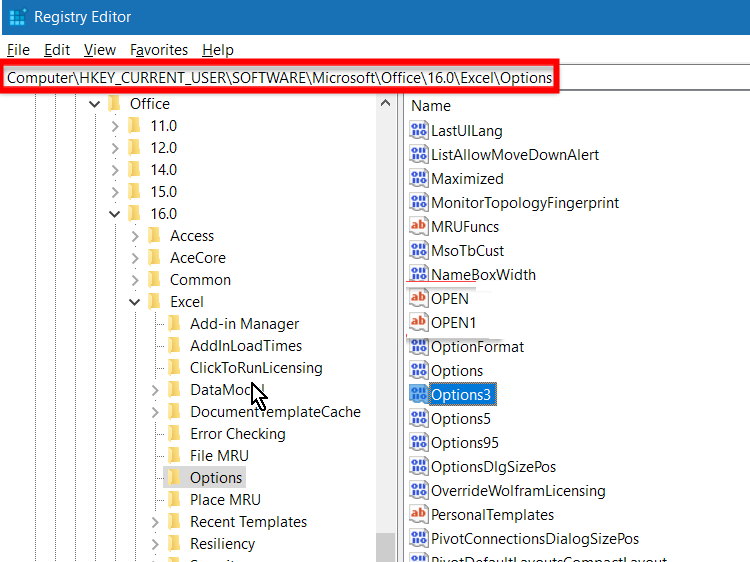Click the Excel folder icon in tree

(x=154, y=302)
